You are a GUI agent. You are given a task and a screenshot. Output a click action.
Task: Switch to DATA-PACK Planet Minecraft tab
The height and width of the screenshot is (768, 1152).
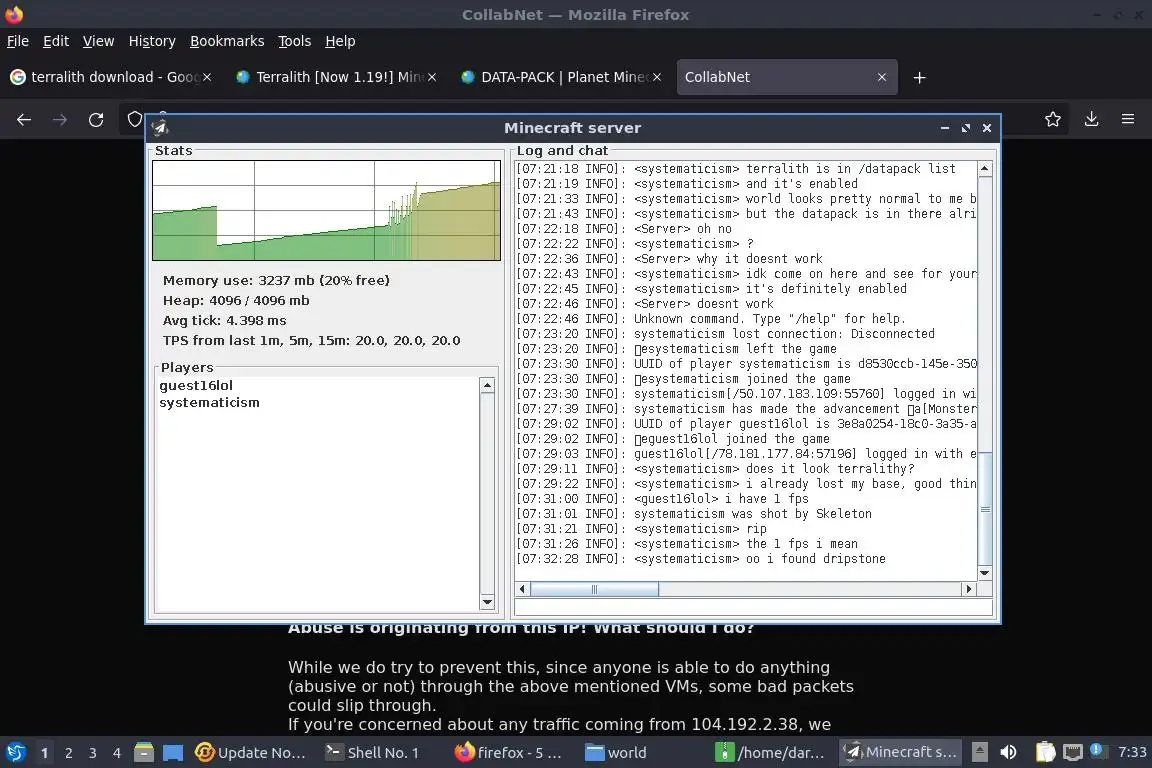click(x=560, y=77)
